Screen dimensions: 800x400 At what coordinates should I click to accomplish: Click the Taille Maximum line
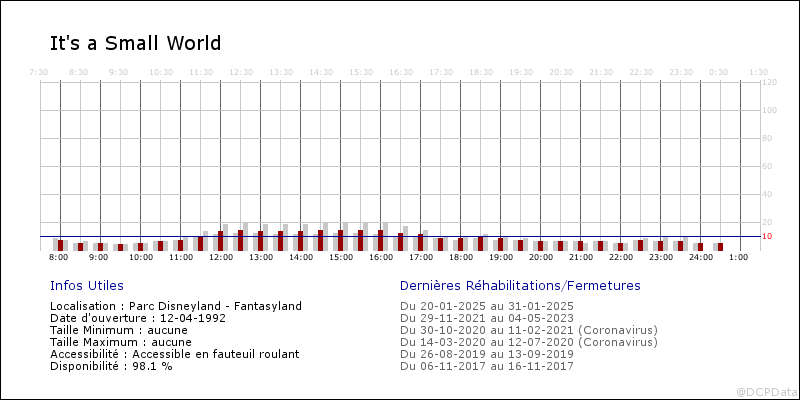pyautogui.click(x=121, y=342)
